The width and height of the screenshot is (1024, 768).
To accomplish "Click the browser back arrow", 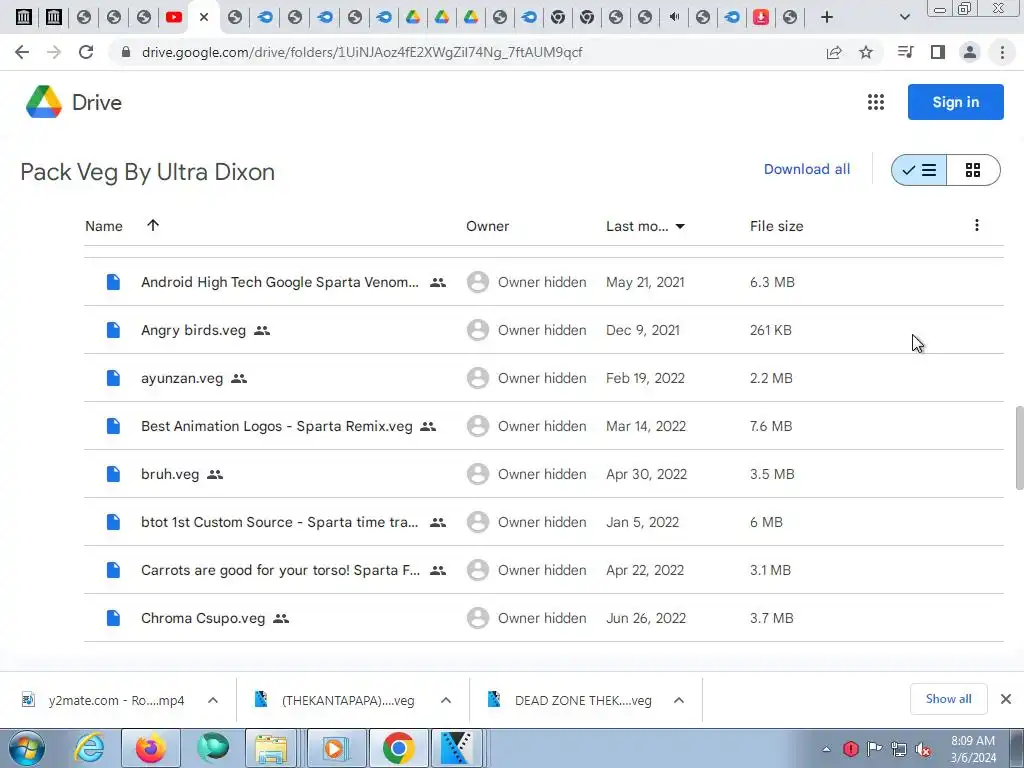I will click(x=22, y=52).
